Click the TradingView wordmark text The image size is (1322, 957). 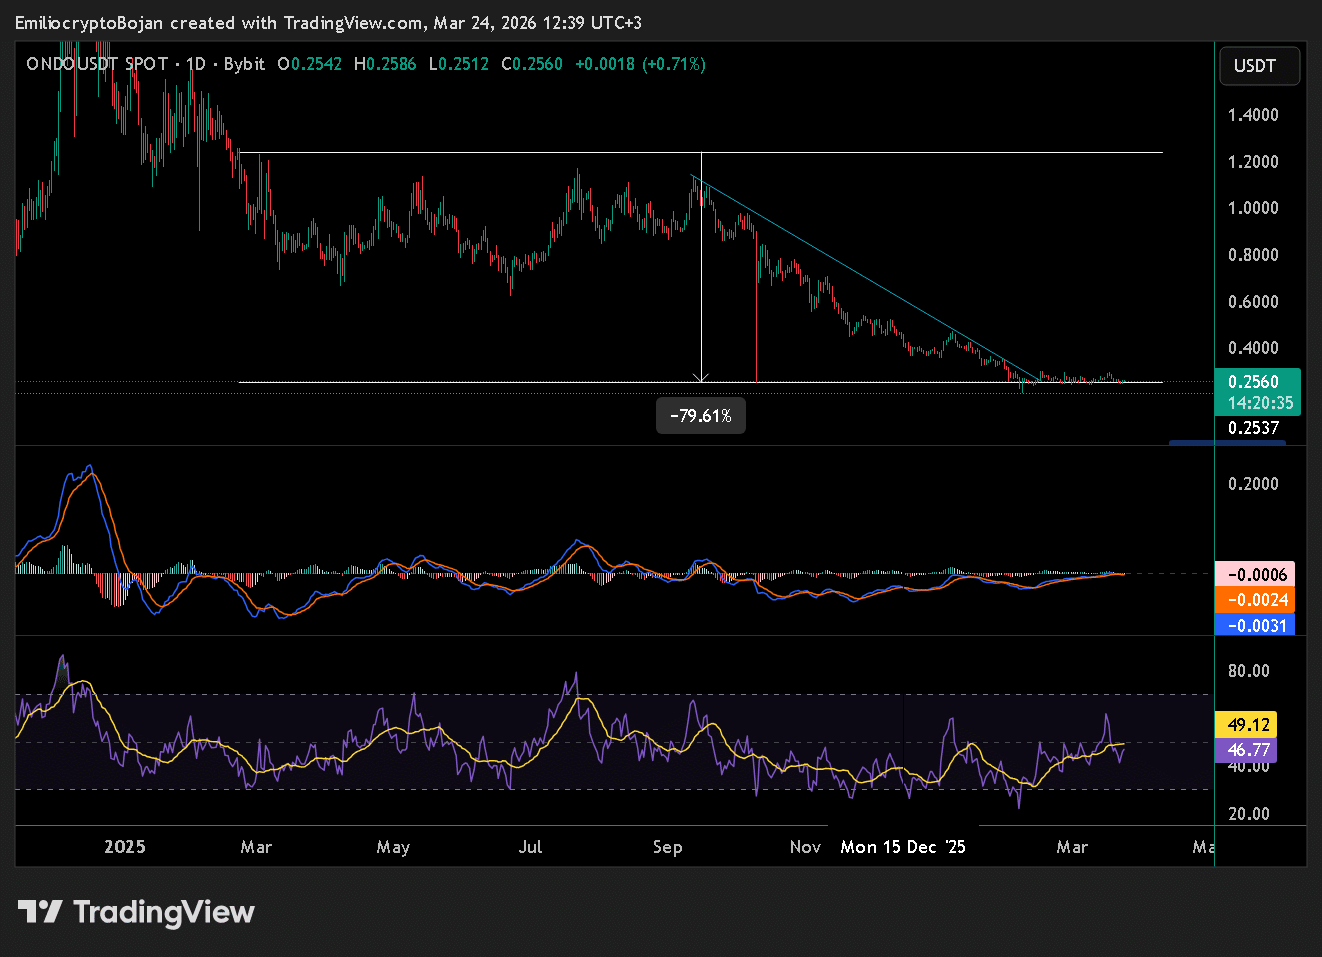[x=164, y=912]
